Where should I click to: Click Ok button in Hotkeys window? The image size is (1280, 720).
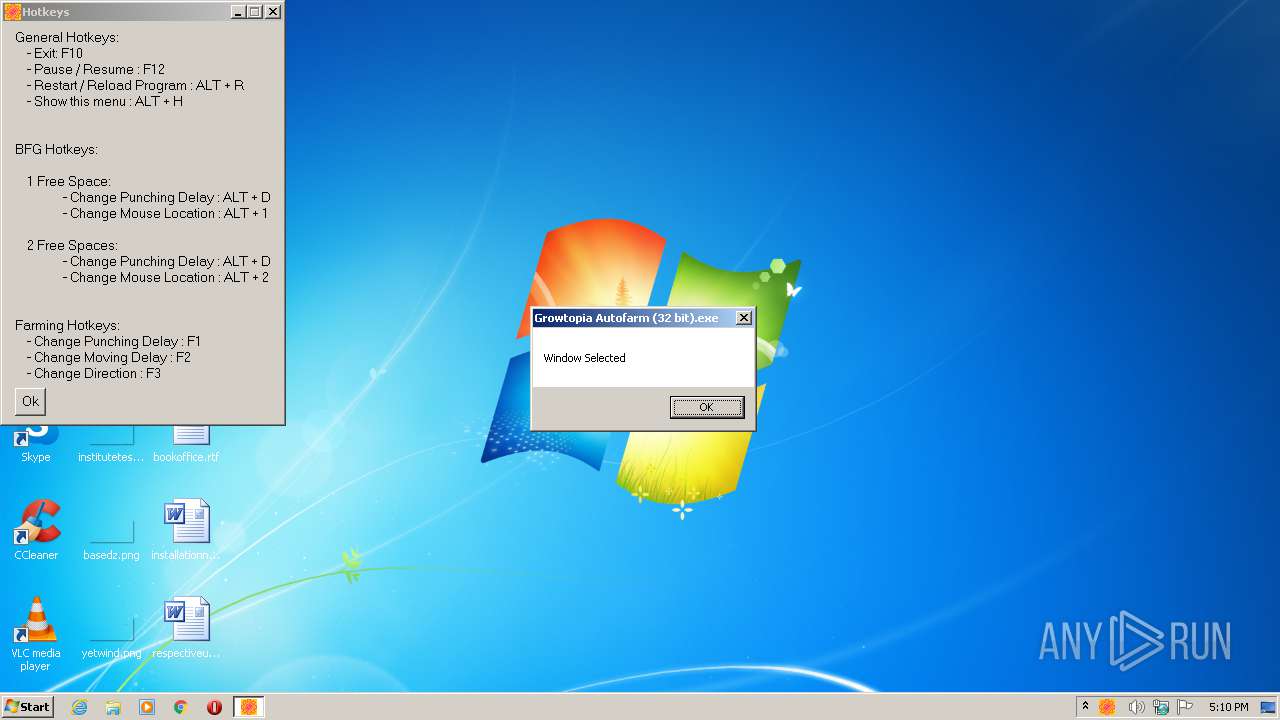(x=30, y=401)
